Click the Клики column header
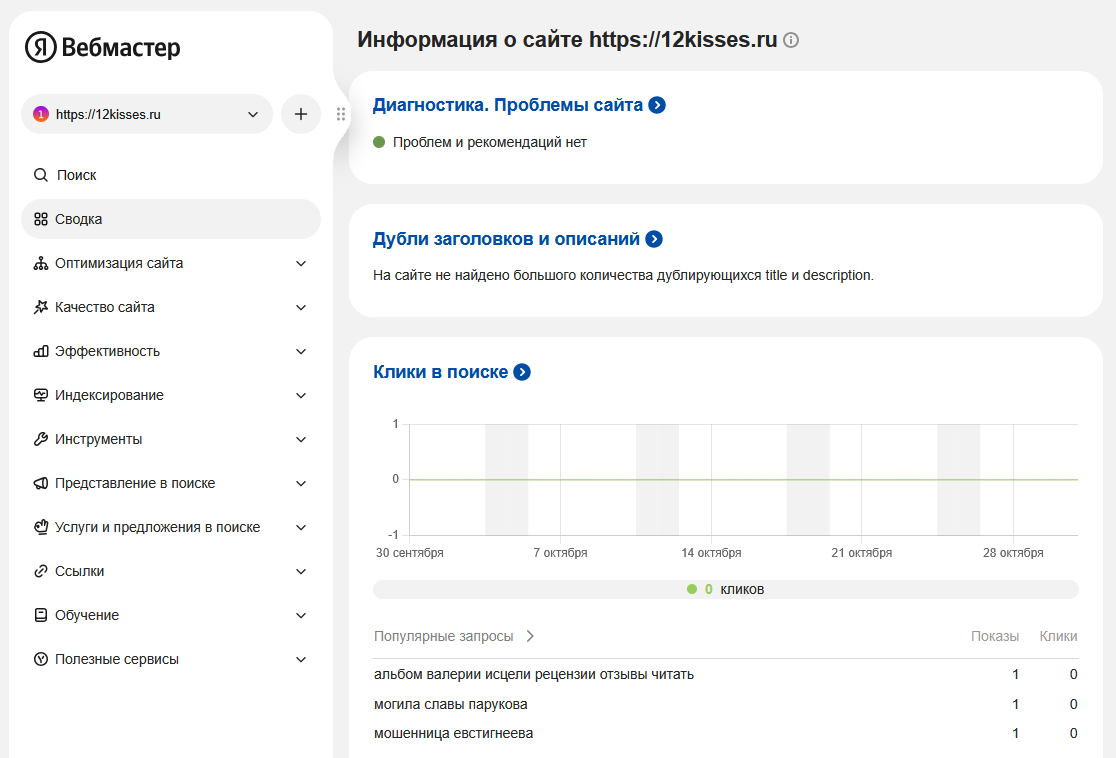This screenshot has height=758, width=1116. click(x=1058, y=636)
